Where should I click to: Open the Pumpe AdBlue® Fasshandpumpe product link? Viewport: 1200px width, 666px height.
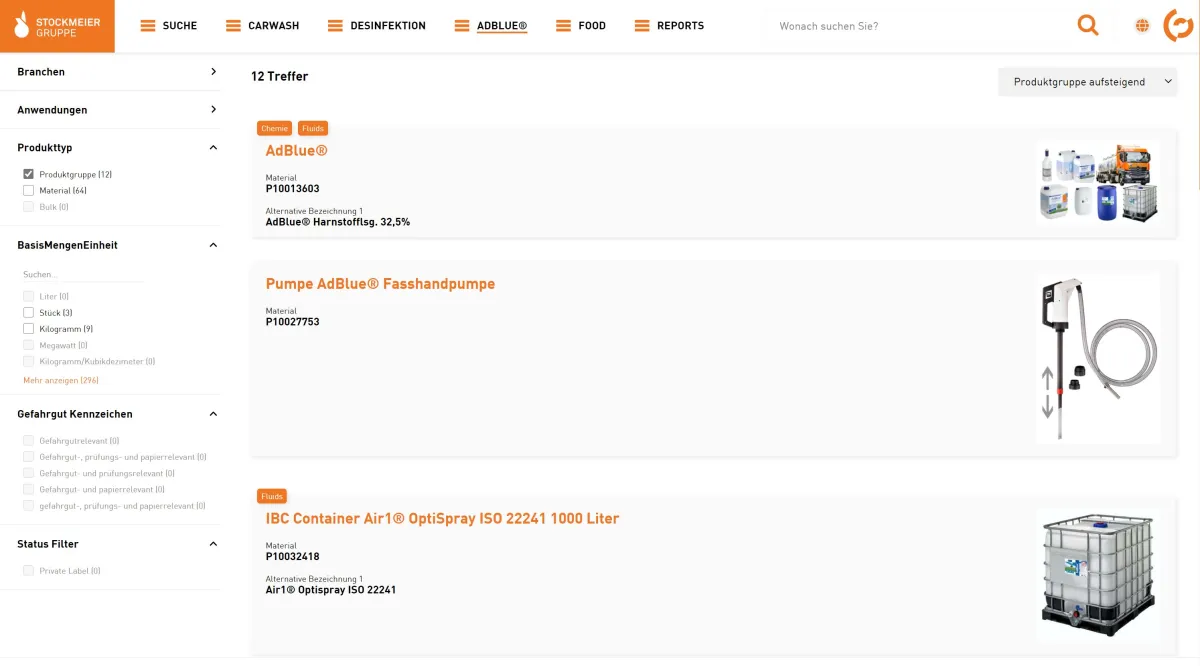click(380, 284)
